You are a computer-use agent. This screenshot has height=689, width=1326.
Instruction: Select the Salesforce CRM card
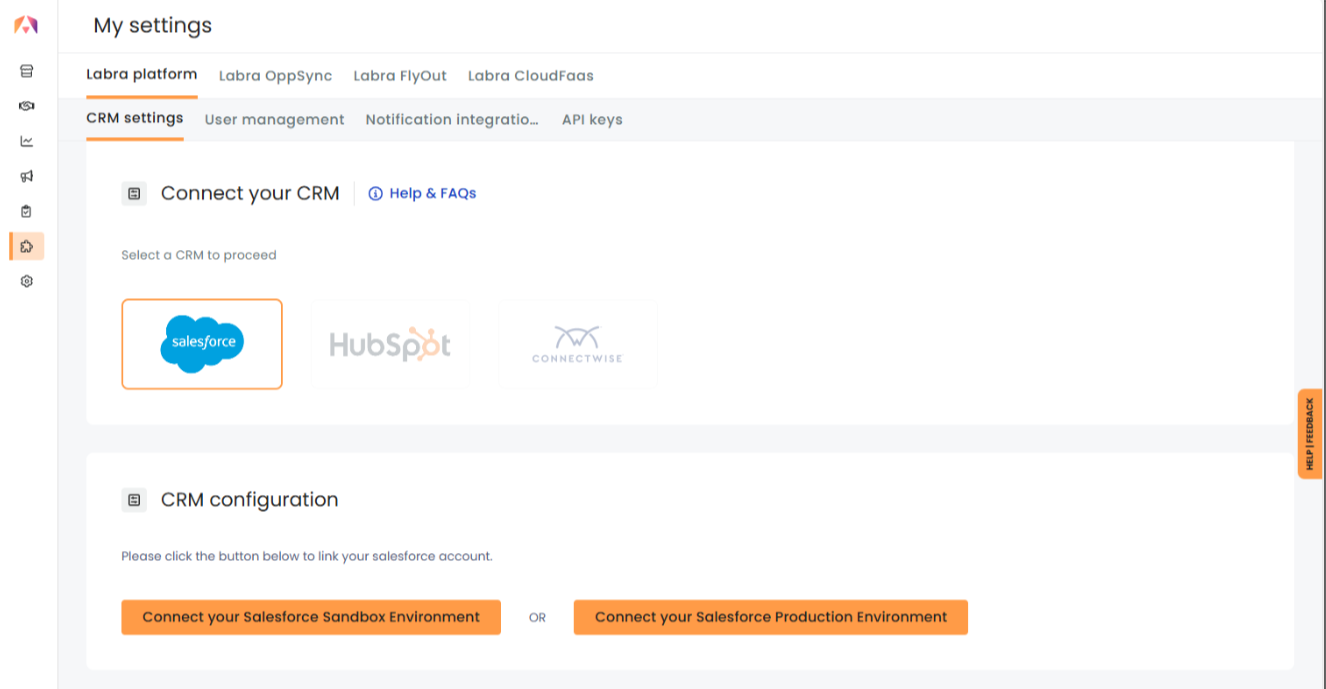(202, 344)
